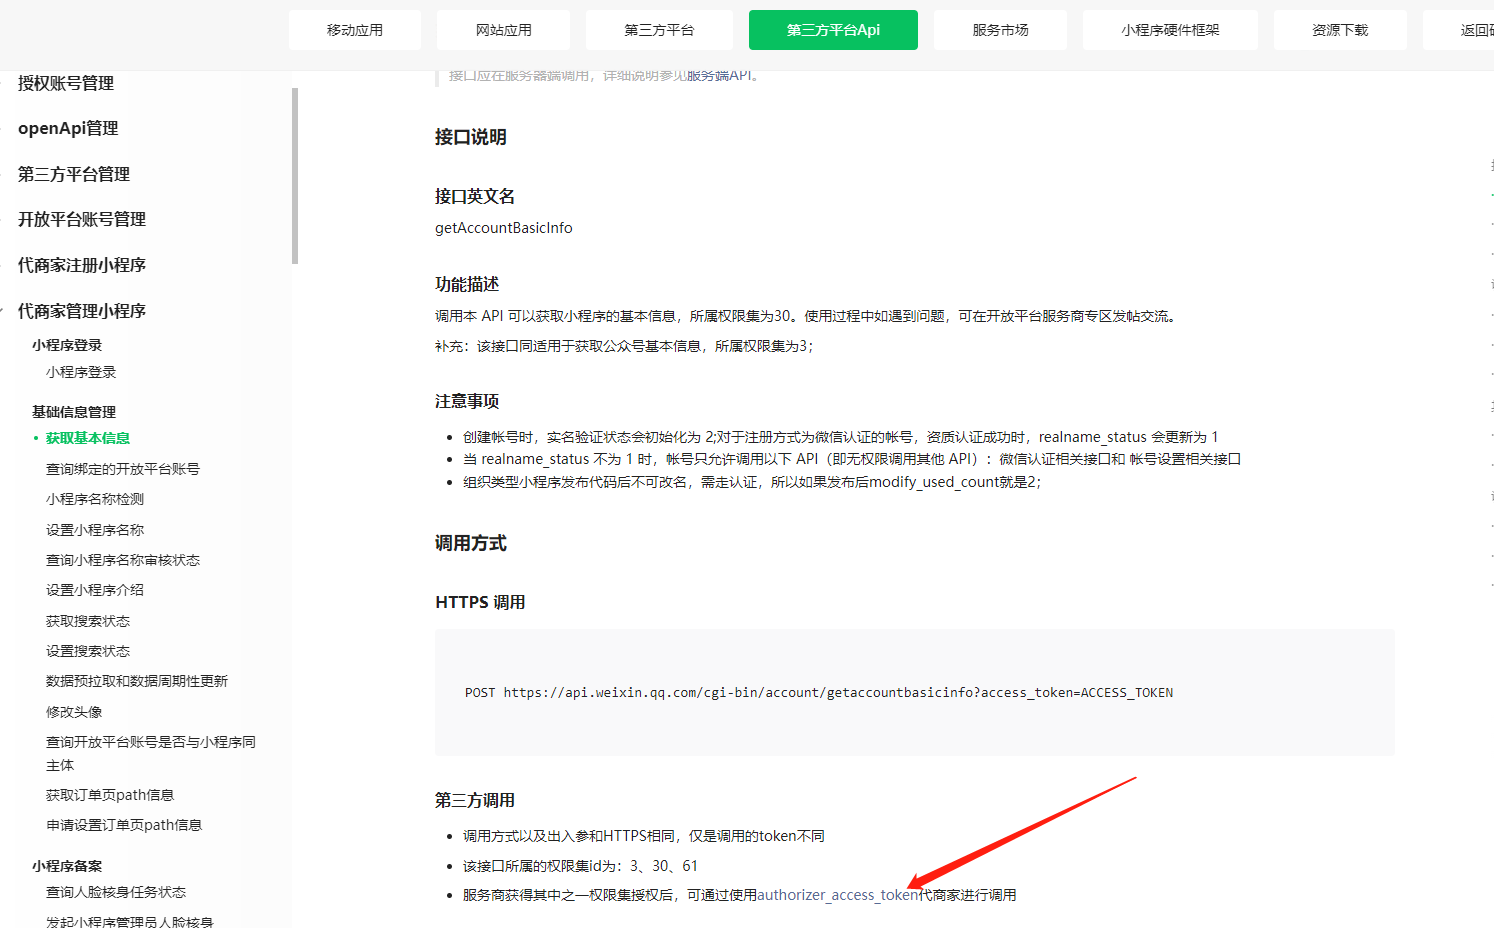Click the 调用方式 heading

coord(471,544)
